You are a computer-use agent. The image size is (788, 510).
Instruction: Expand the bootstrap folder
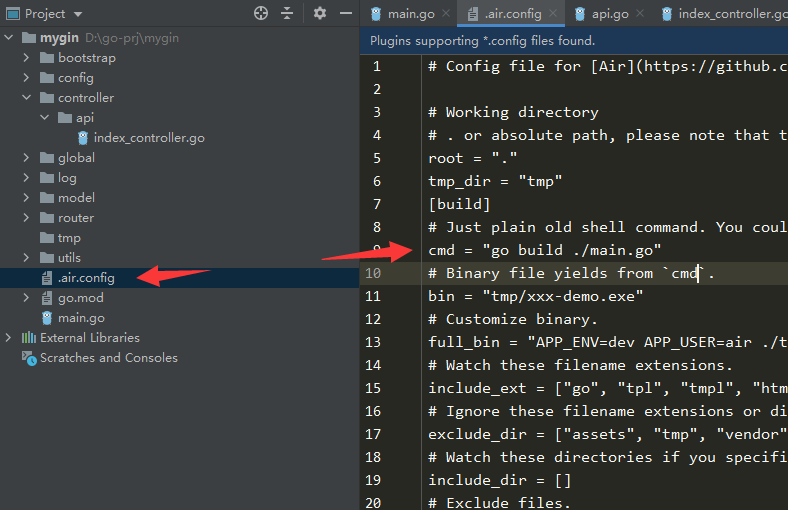pos(26,57)
